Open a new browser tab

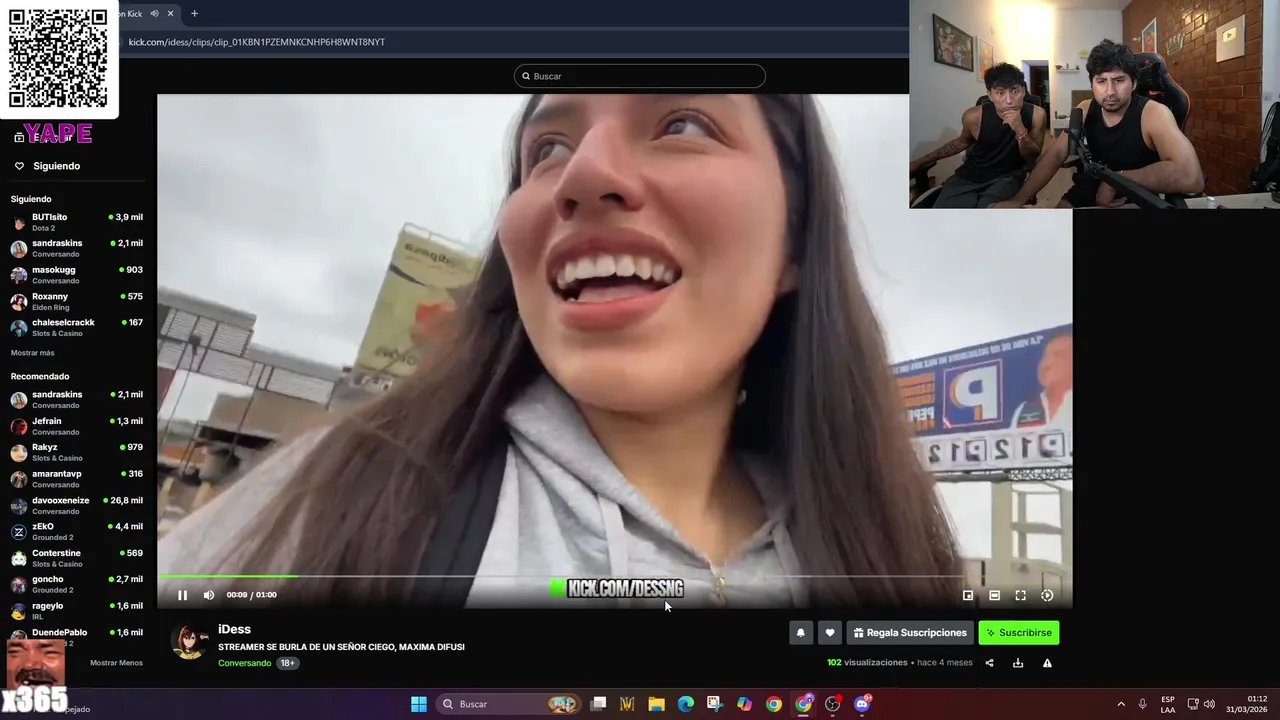(194, 14)
